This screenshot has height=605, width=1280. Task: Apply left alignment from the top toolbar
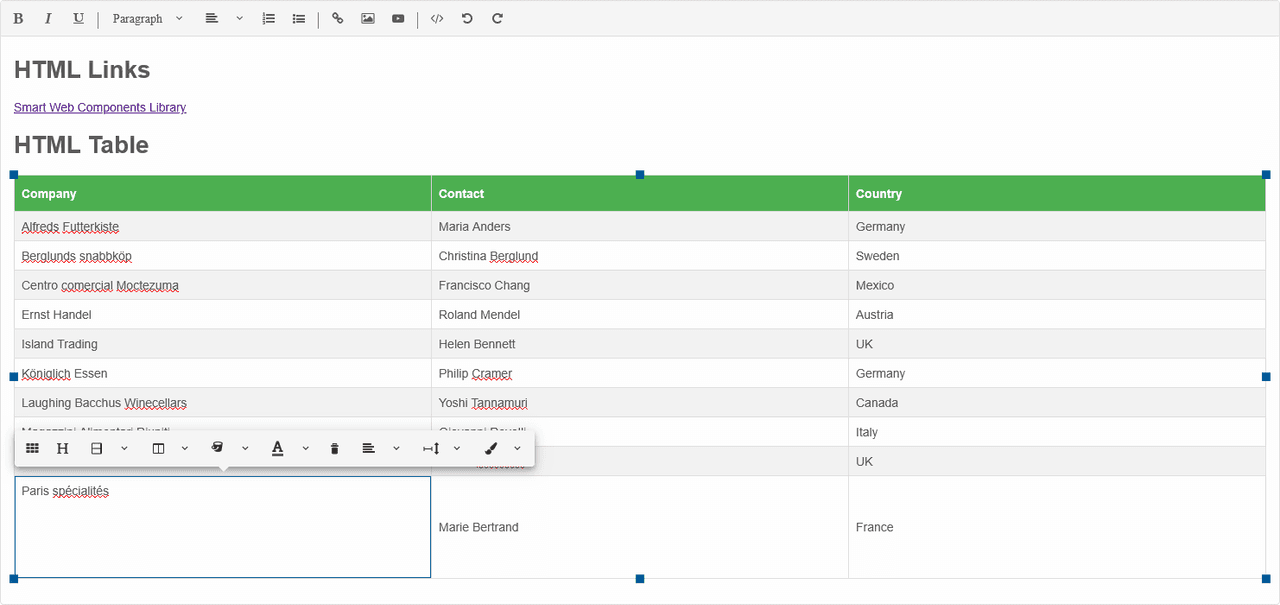[x=211, y=19]
